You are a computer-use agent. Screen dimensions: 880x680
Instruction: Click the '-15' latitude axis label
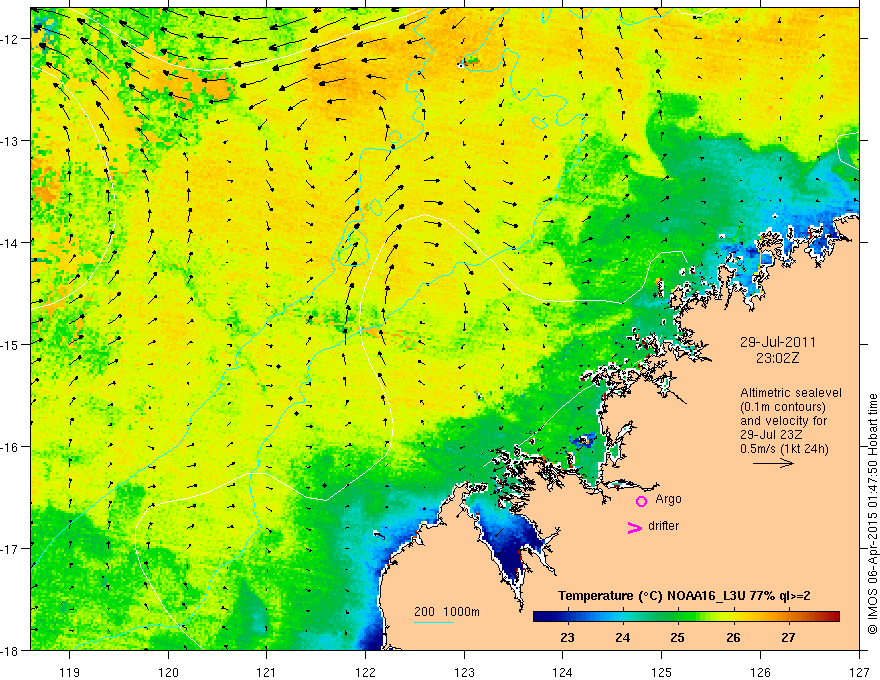click(11, 344)
